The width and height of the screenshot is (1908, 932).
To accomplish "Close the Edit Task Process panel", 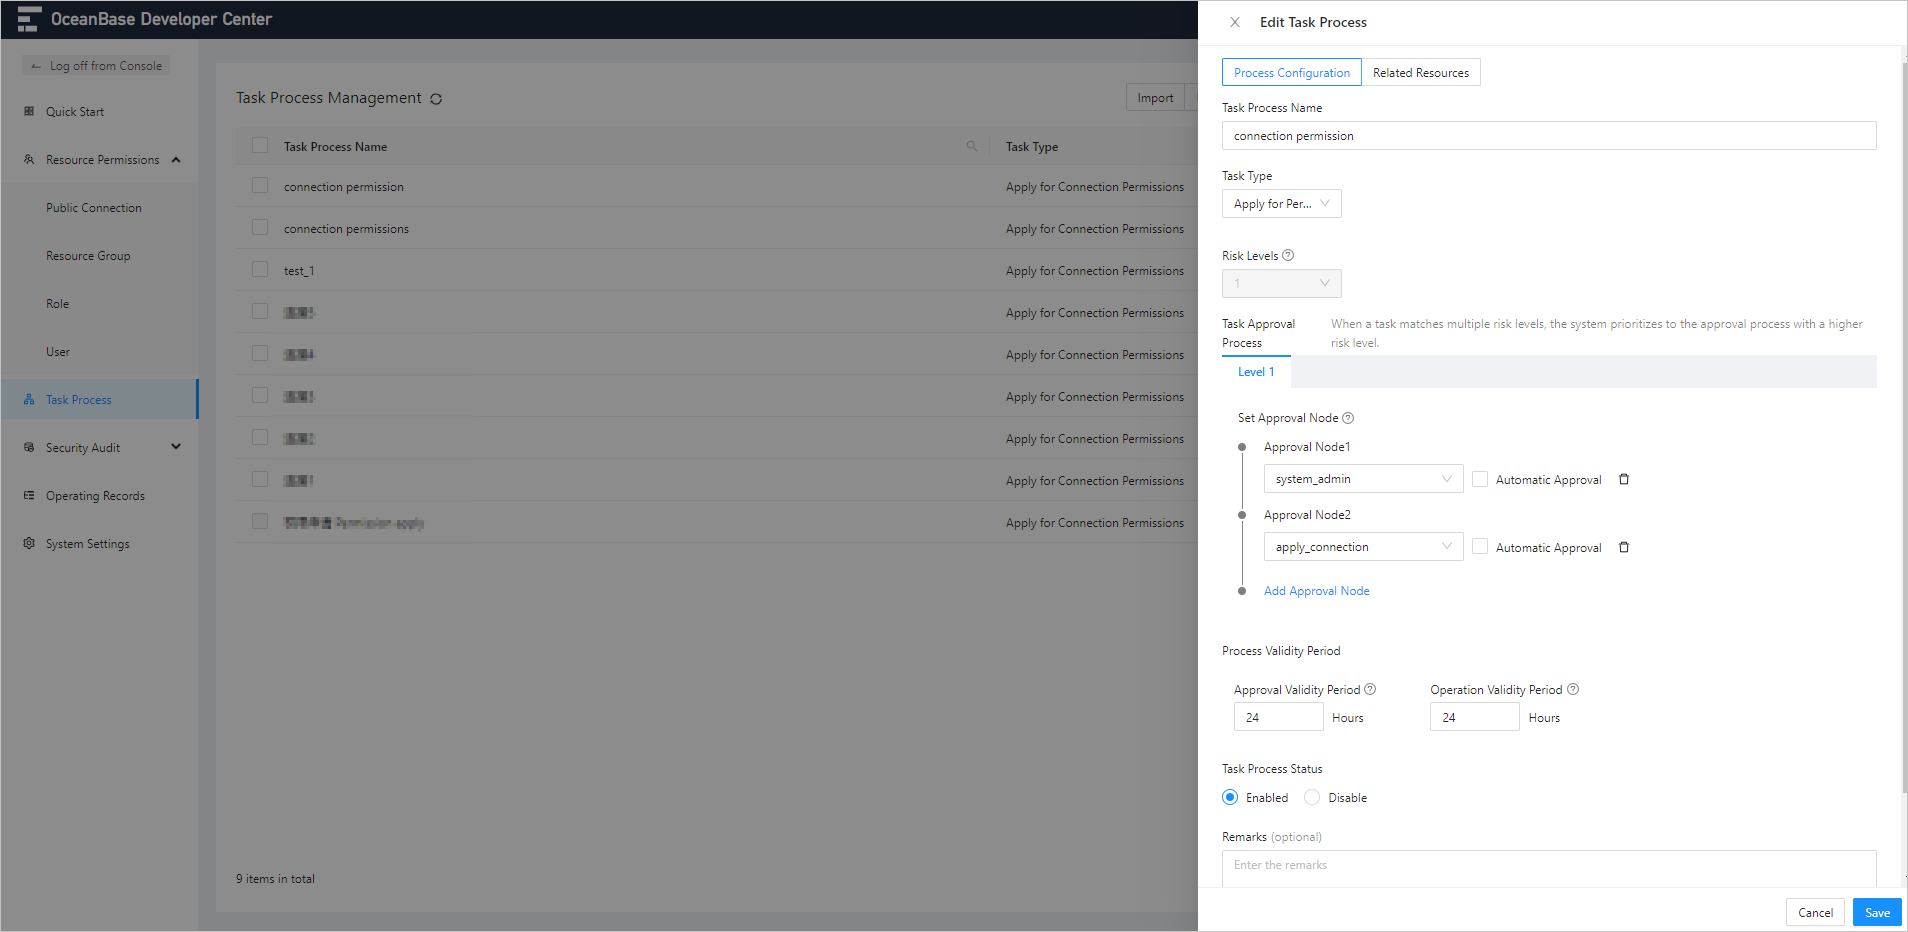I will [1235, 22].
